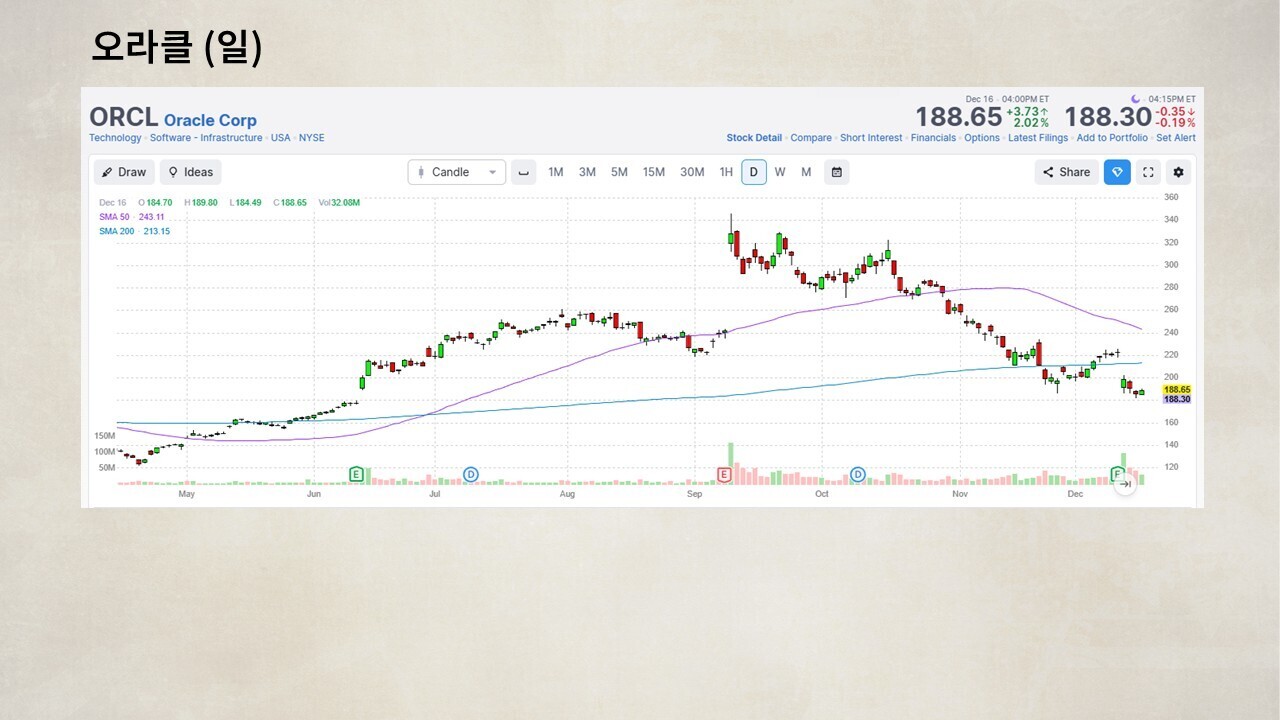
Task: Click the SMA 50 indicator label
Action: tap(131, 217)
